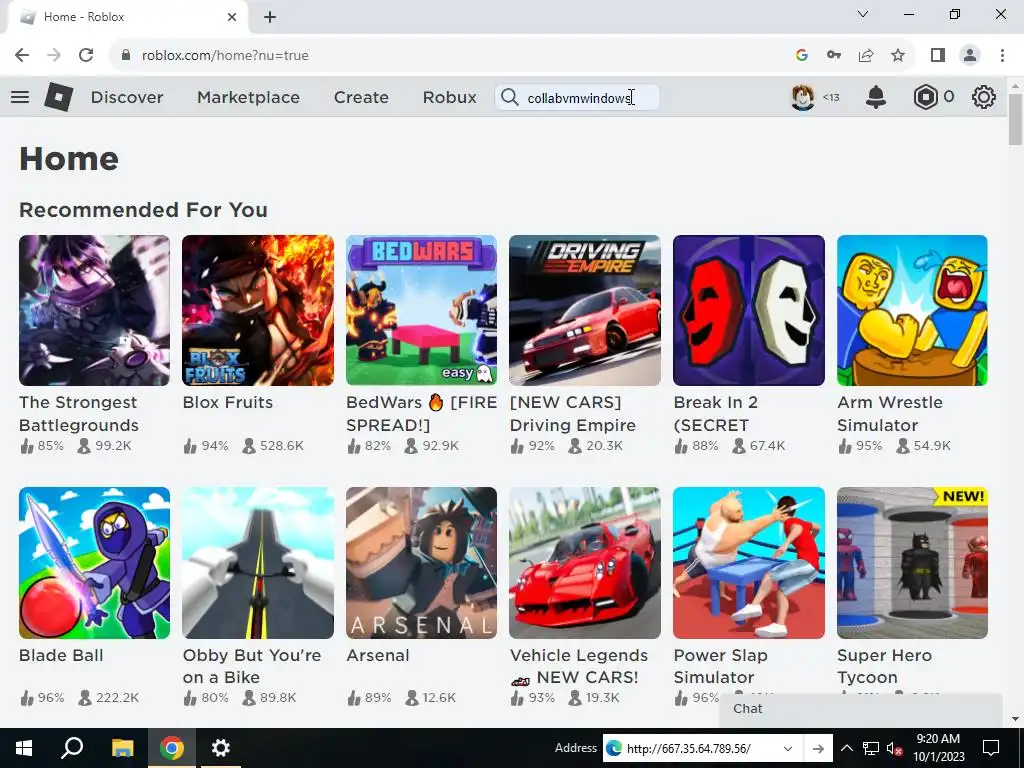Select the Home - Roblox browser tab
This screenshot has height=768, width=1024.
pos(127,17)
